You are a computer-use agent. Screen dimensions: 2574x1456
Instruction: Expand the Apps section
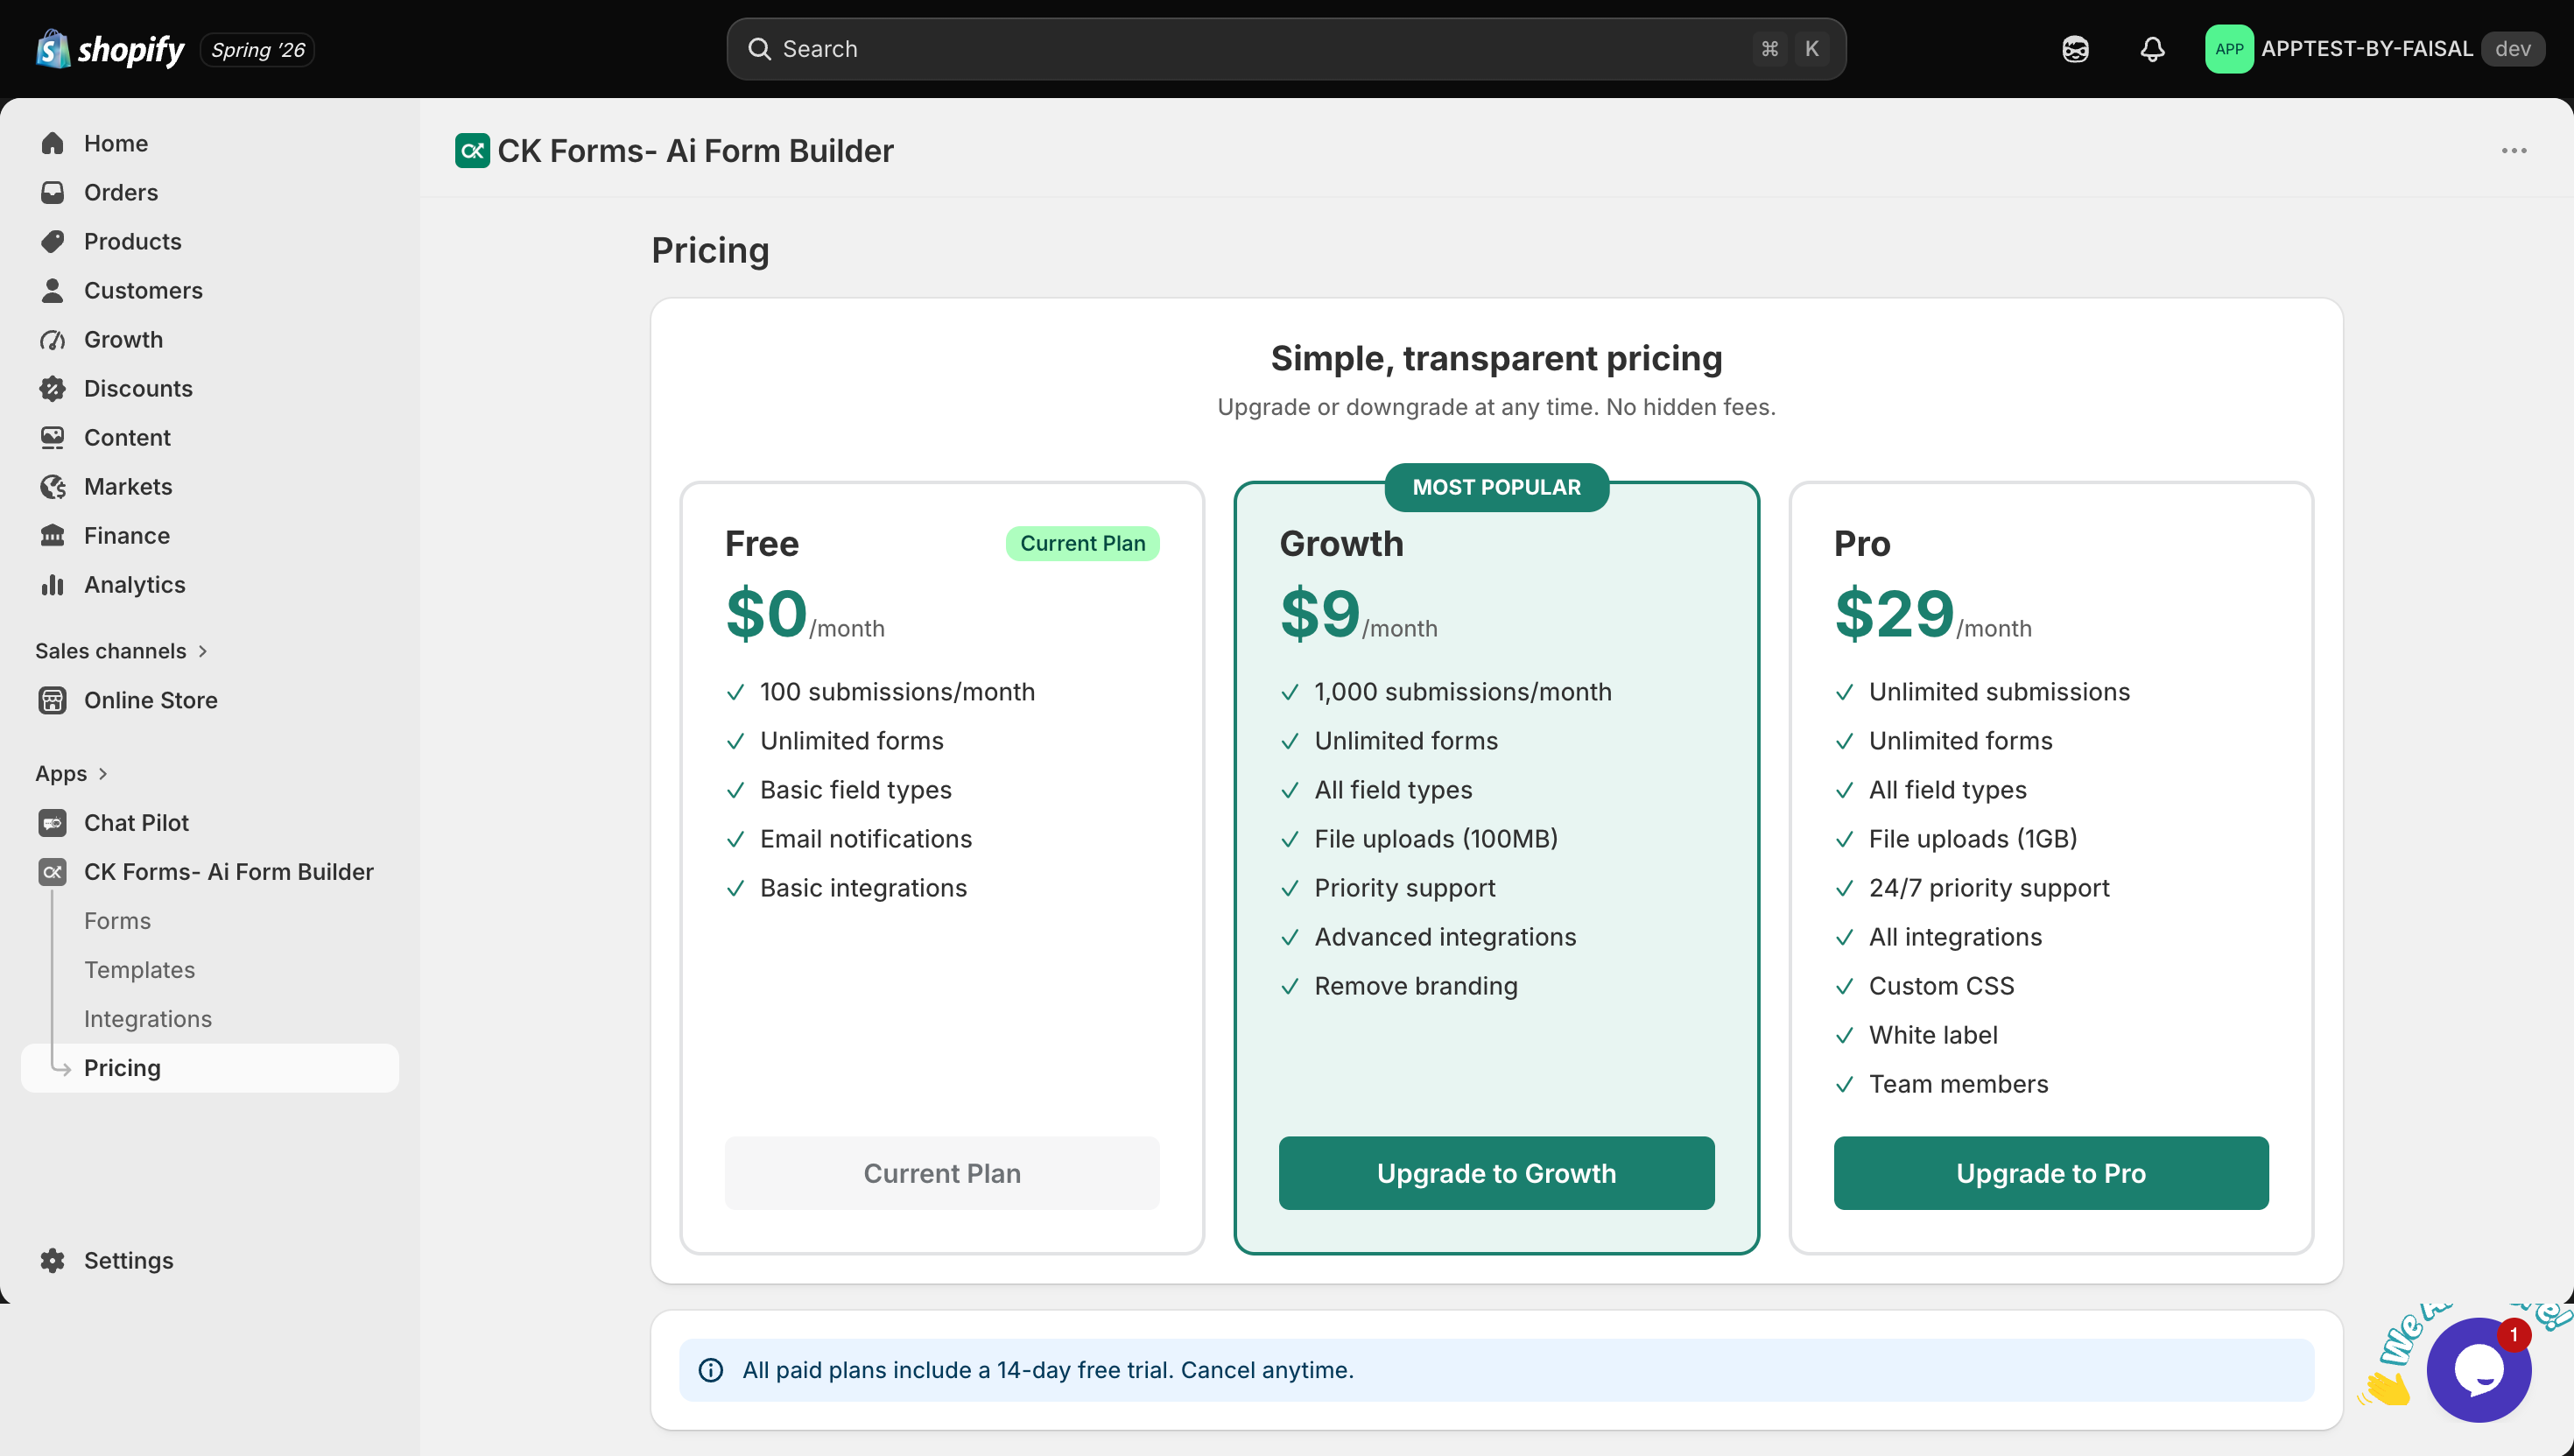(x=71, y=774)
